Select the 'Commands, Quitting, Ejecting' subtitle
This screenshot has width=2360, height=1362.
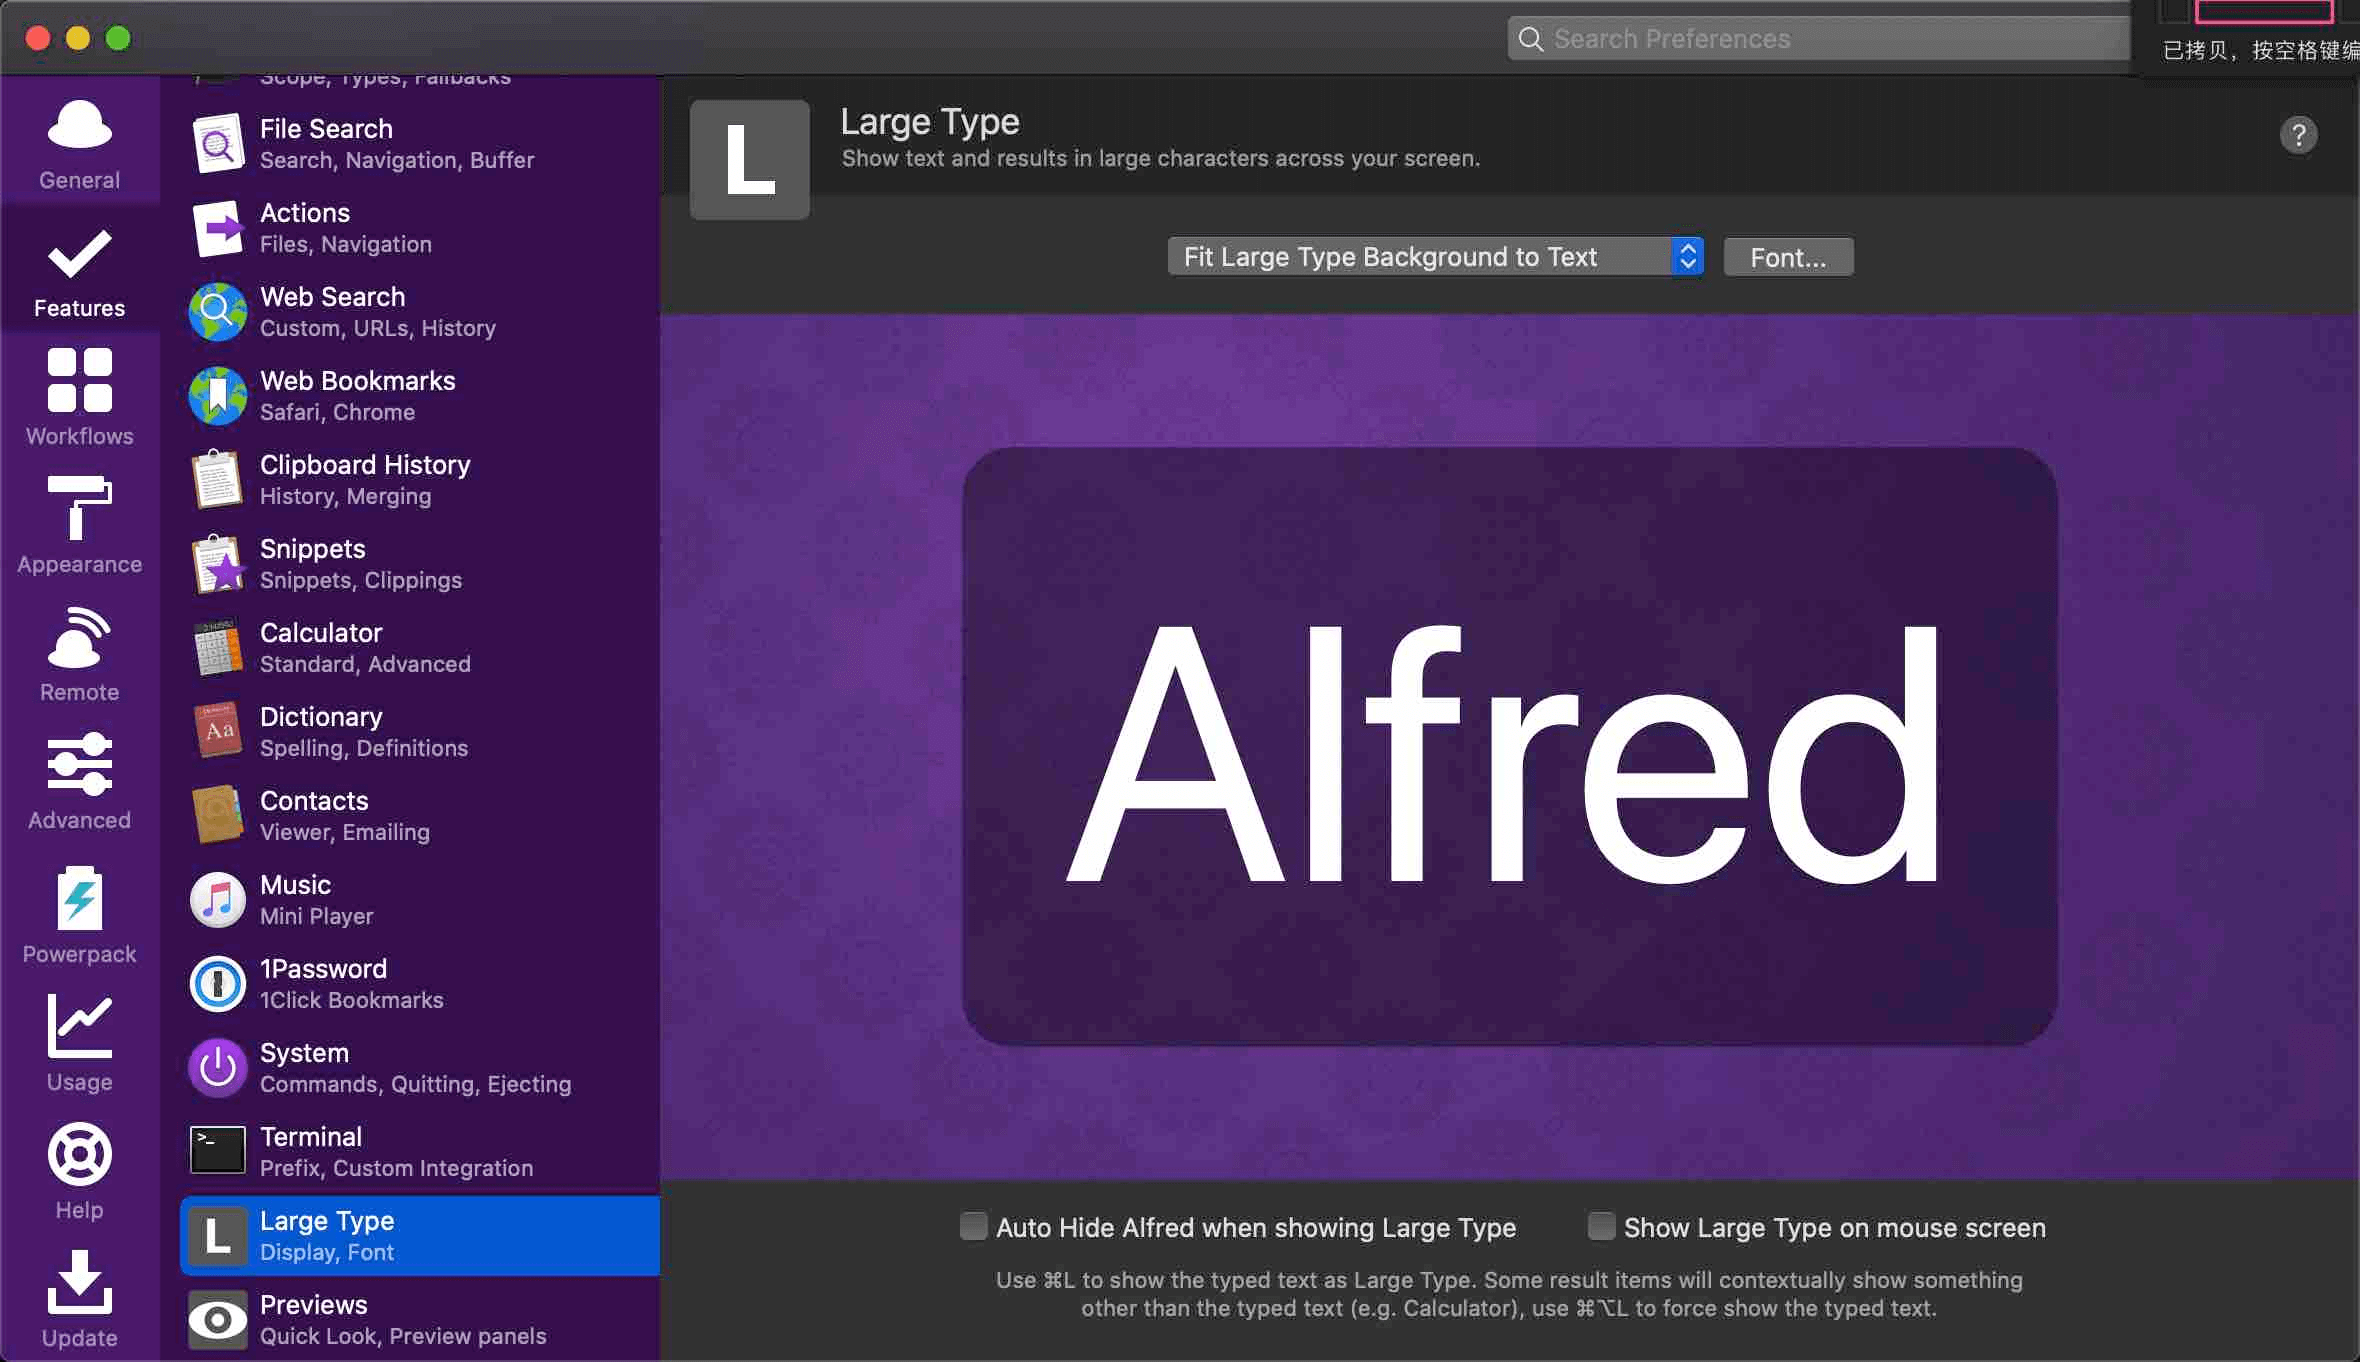click(416, 1085)
